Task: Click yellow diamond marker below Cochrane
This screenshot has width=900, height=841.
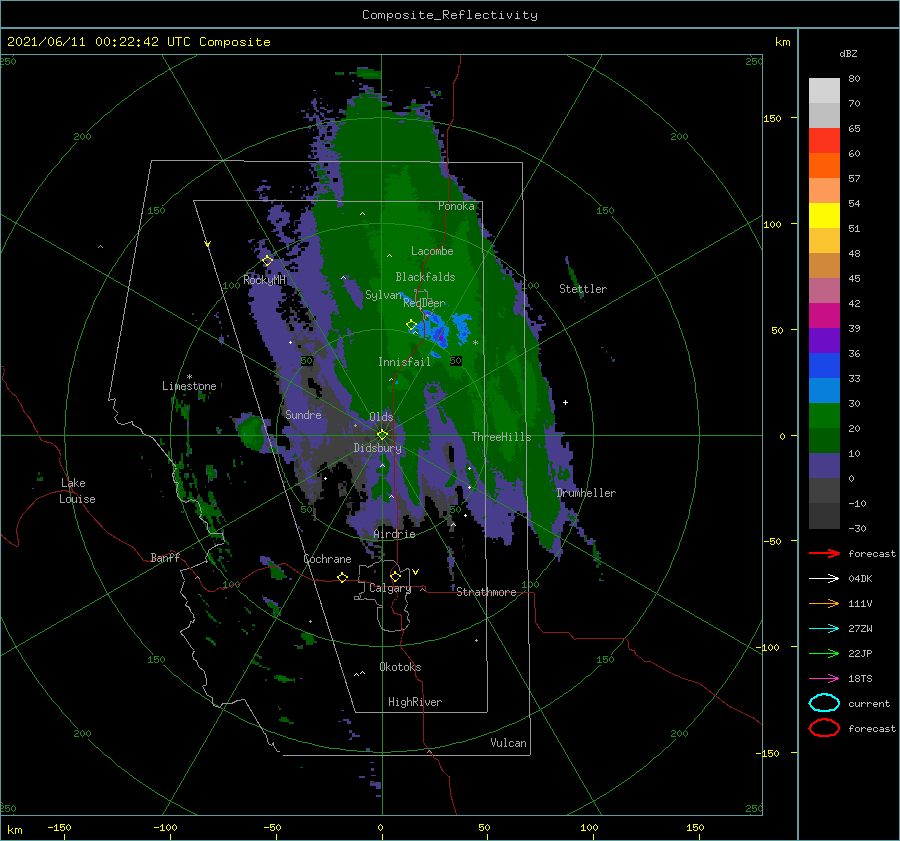Action: [x=342, y=577]
